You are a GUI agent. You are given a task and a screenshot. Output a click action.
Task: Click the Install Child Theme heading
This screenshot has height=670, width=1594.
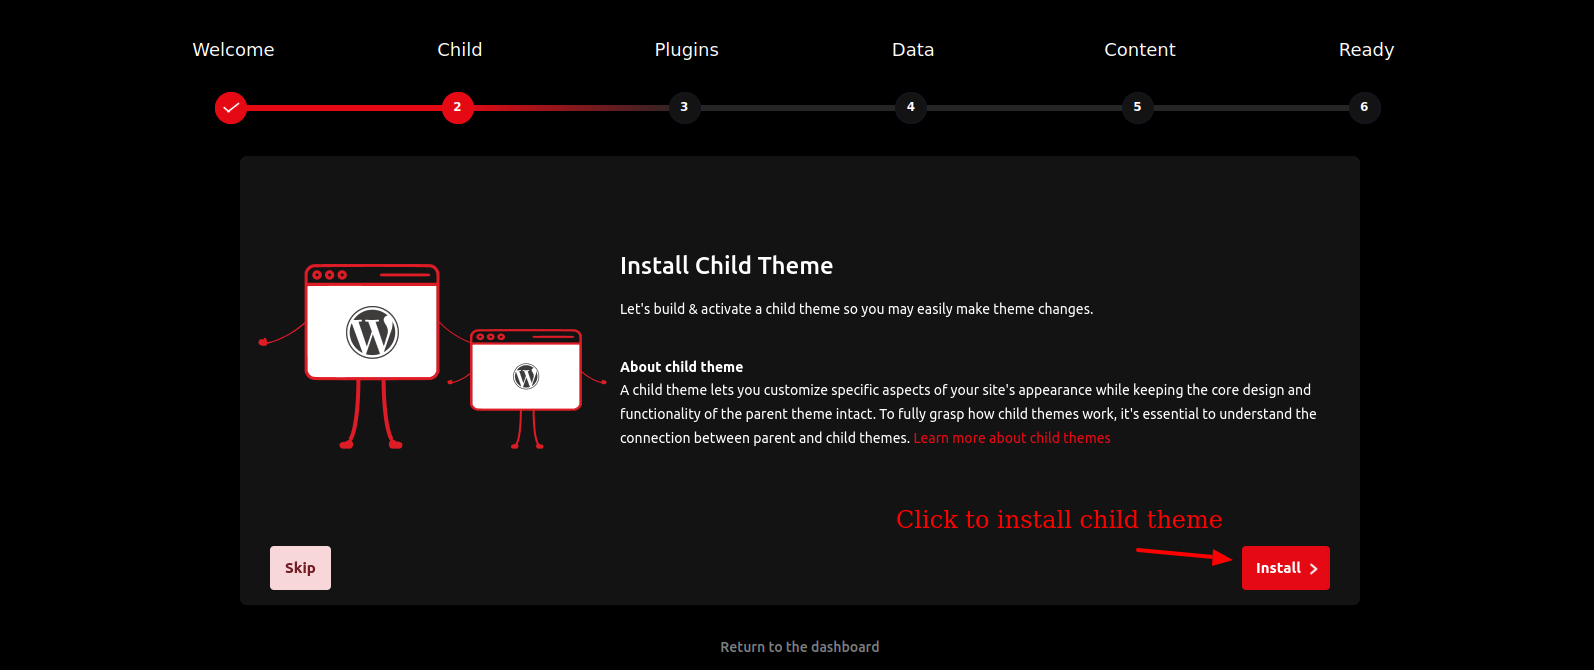726,266
